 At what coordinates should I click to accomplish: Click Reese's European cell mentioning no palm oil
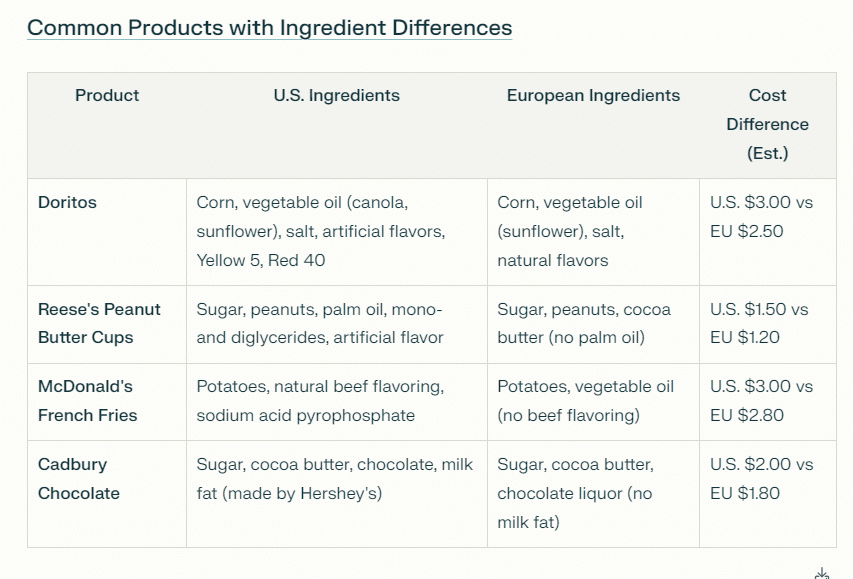tap(584, 323)
